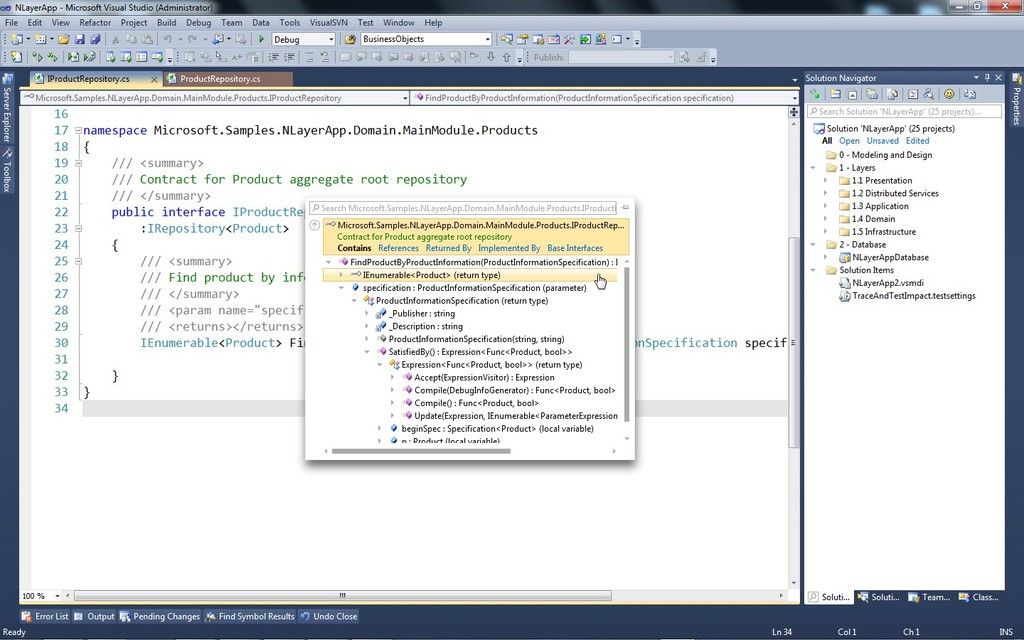
Task: Open the Find Symbol Results tab
Action: 250,616
